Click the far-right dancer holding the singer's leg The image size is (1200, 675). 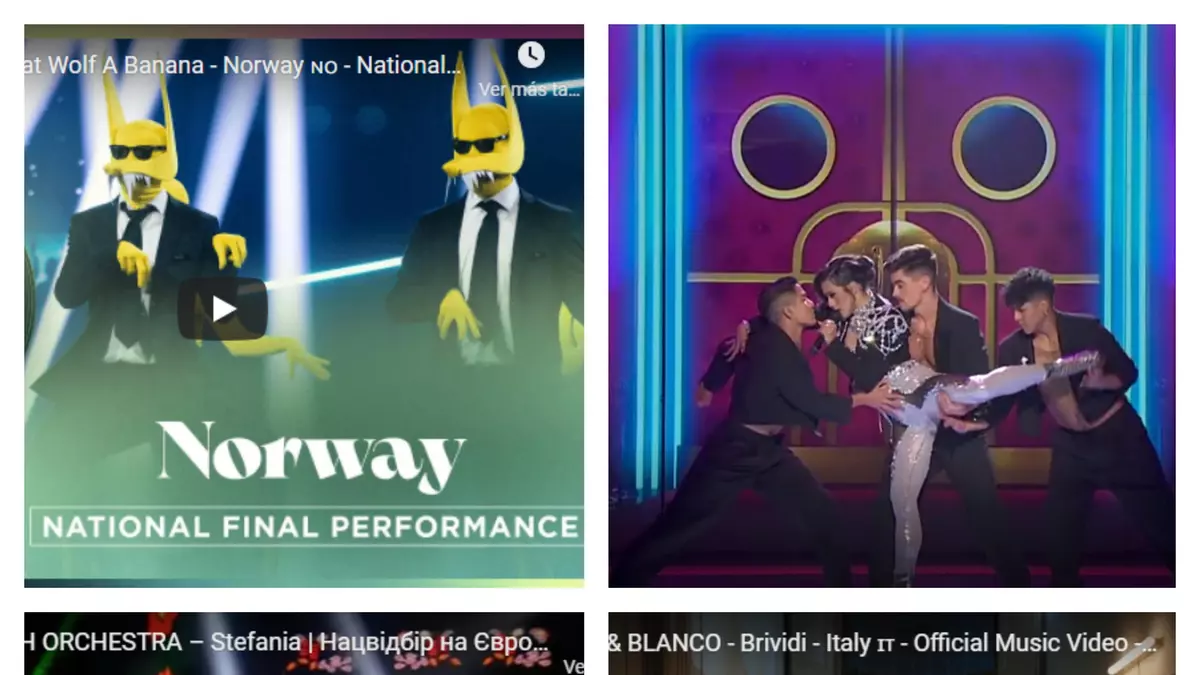coord(1075,420)
